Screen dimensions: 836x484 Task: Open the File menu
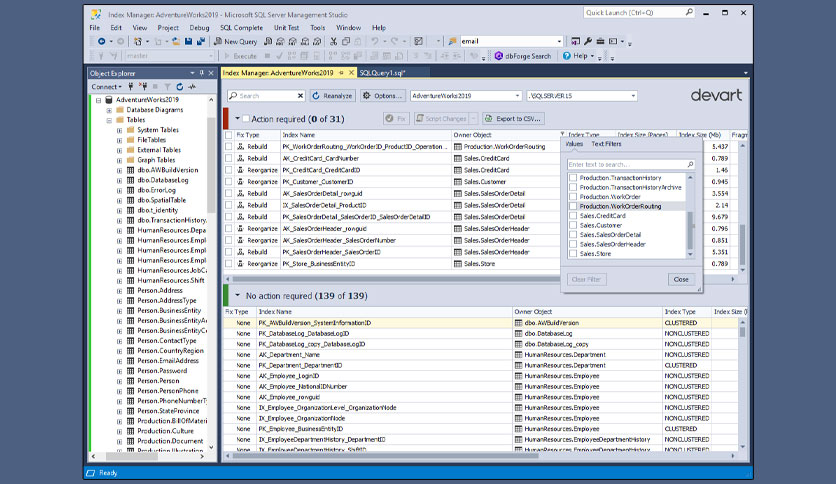[x=95, y=28]
